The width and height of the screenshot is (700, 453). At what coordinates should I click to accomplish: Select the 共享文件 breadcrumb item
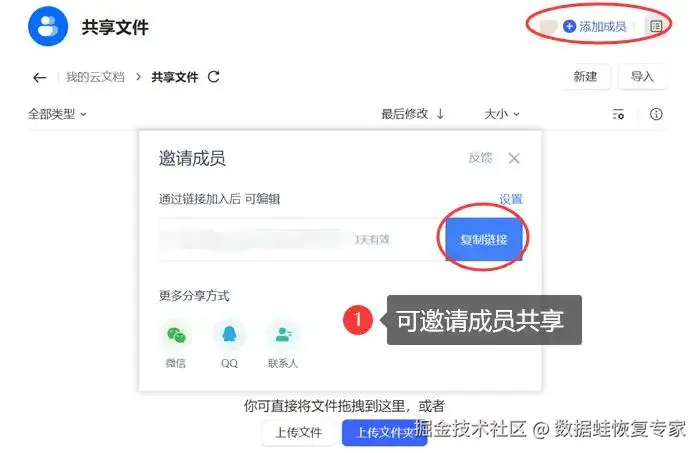[175, 77]
